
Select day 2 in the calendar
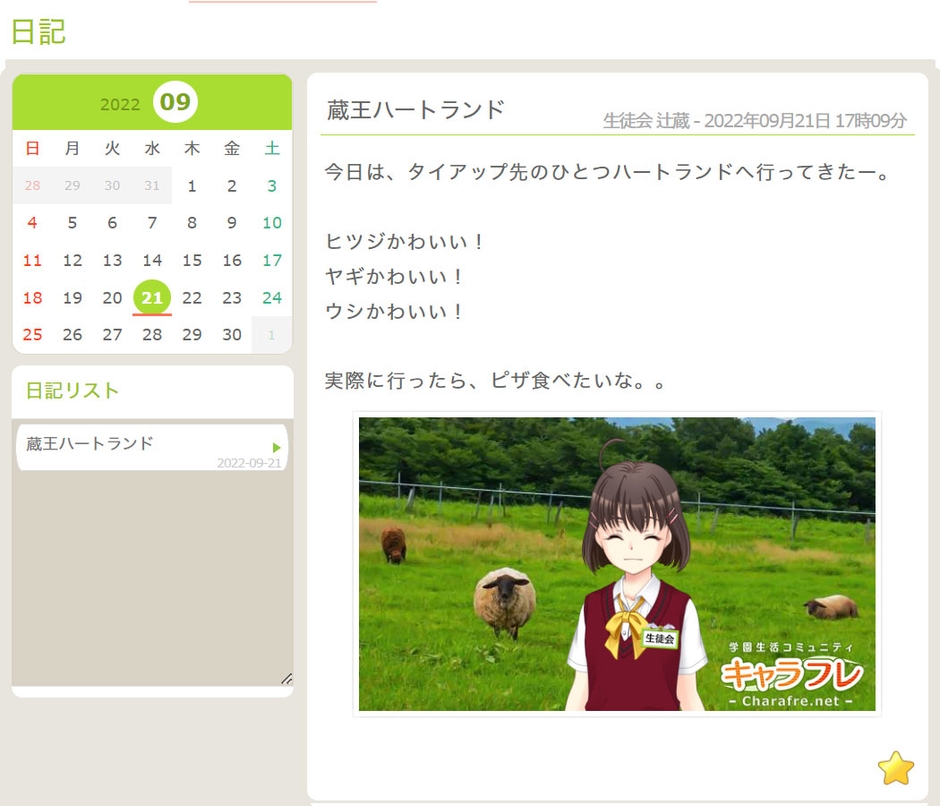[231, 186]
